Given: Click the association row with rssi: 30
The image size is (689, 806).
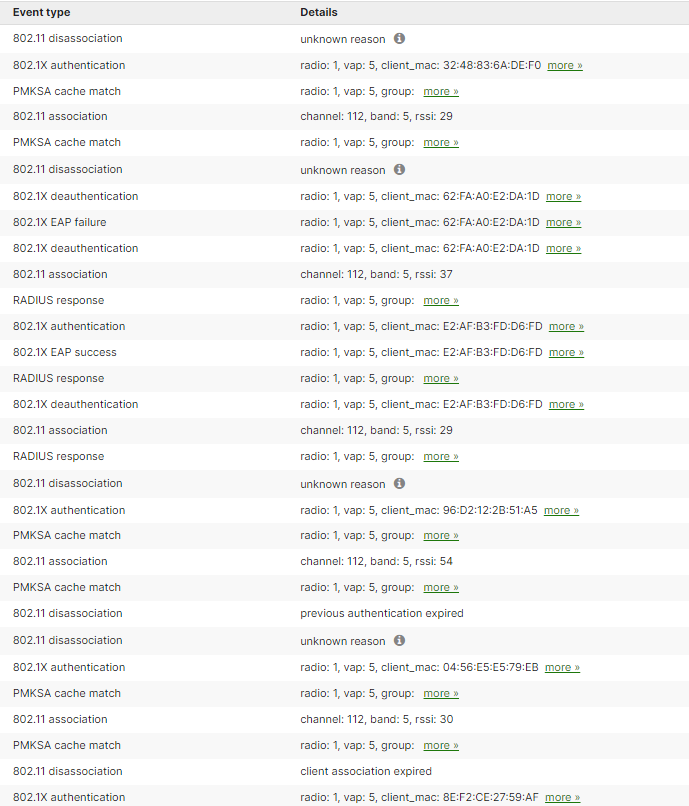Looking at the screenshot, I should (376, 720).
